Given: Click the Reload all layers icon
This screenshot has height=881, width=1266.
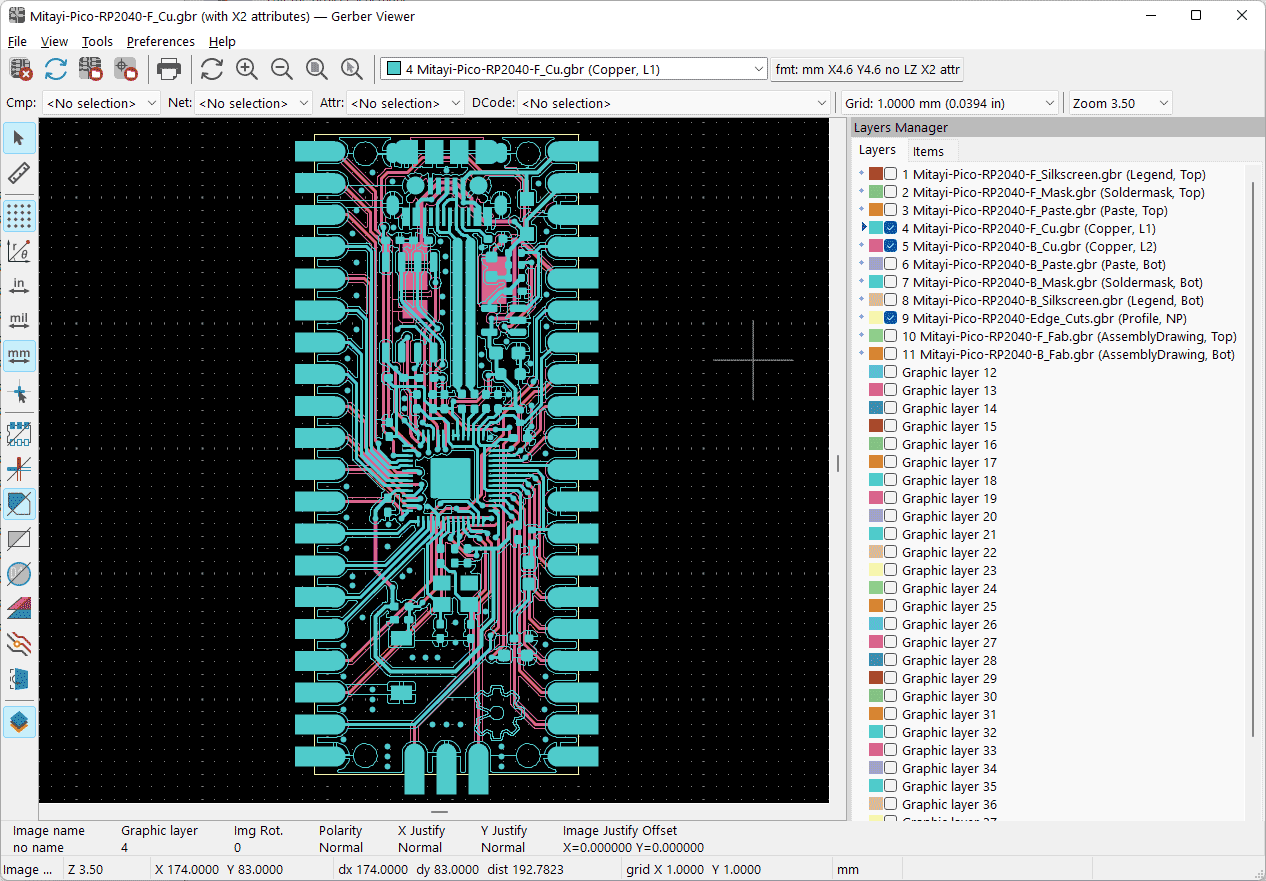Looking at the screenshot, I should click(56, 69).
